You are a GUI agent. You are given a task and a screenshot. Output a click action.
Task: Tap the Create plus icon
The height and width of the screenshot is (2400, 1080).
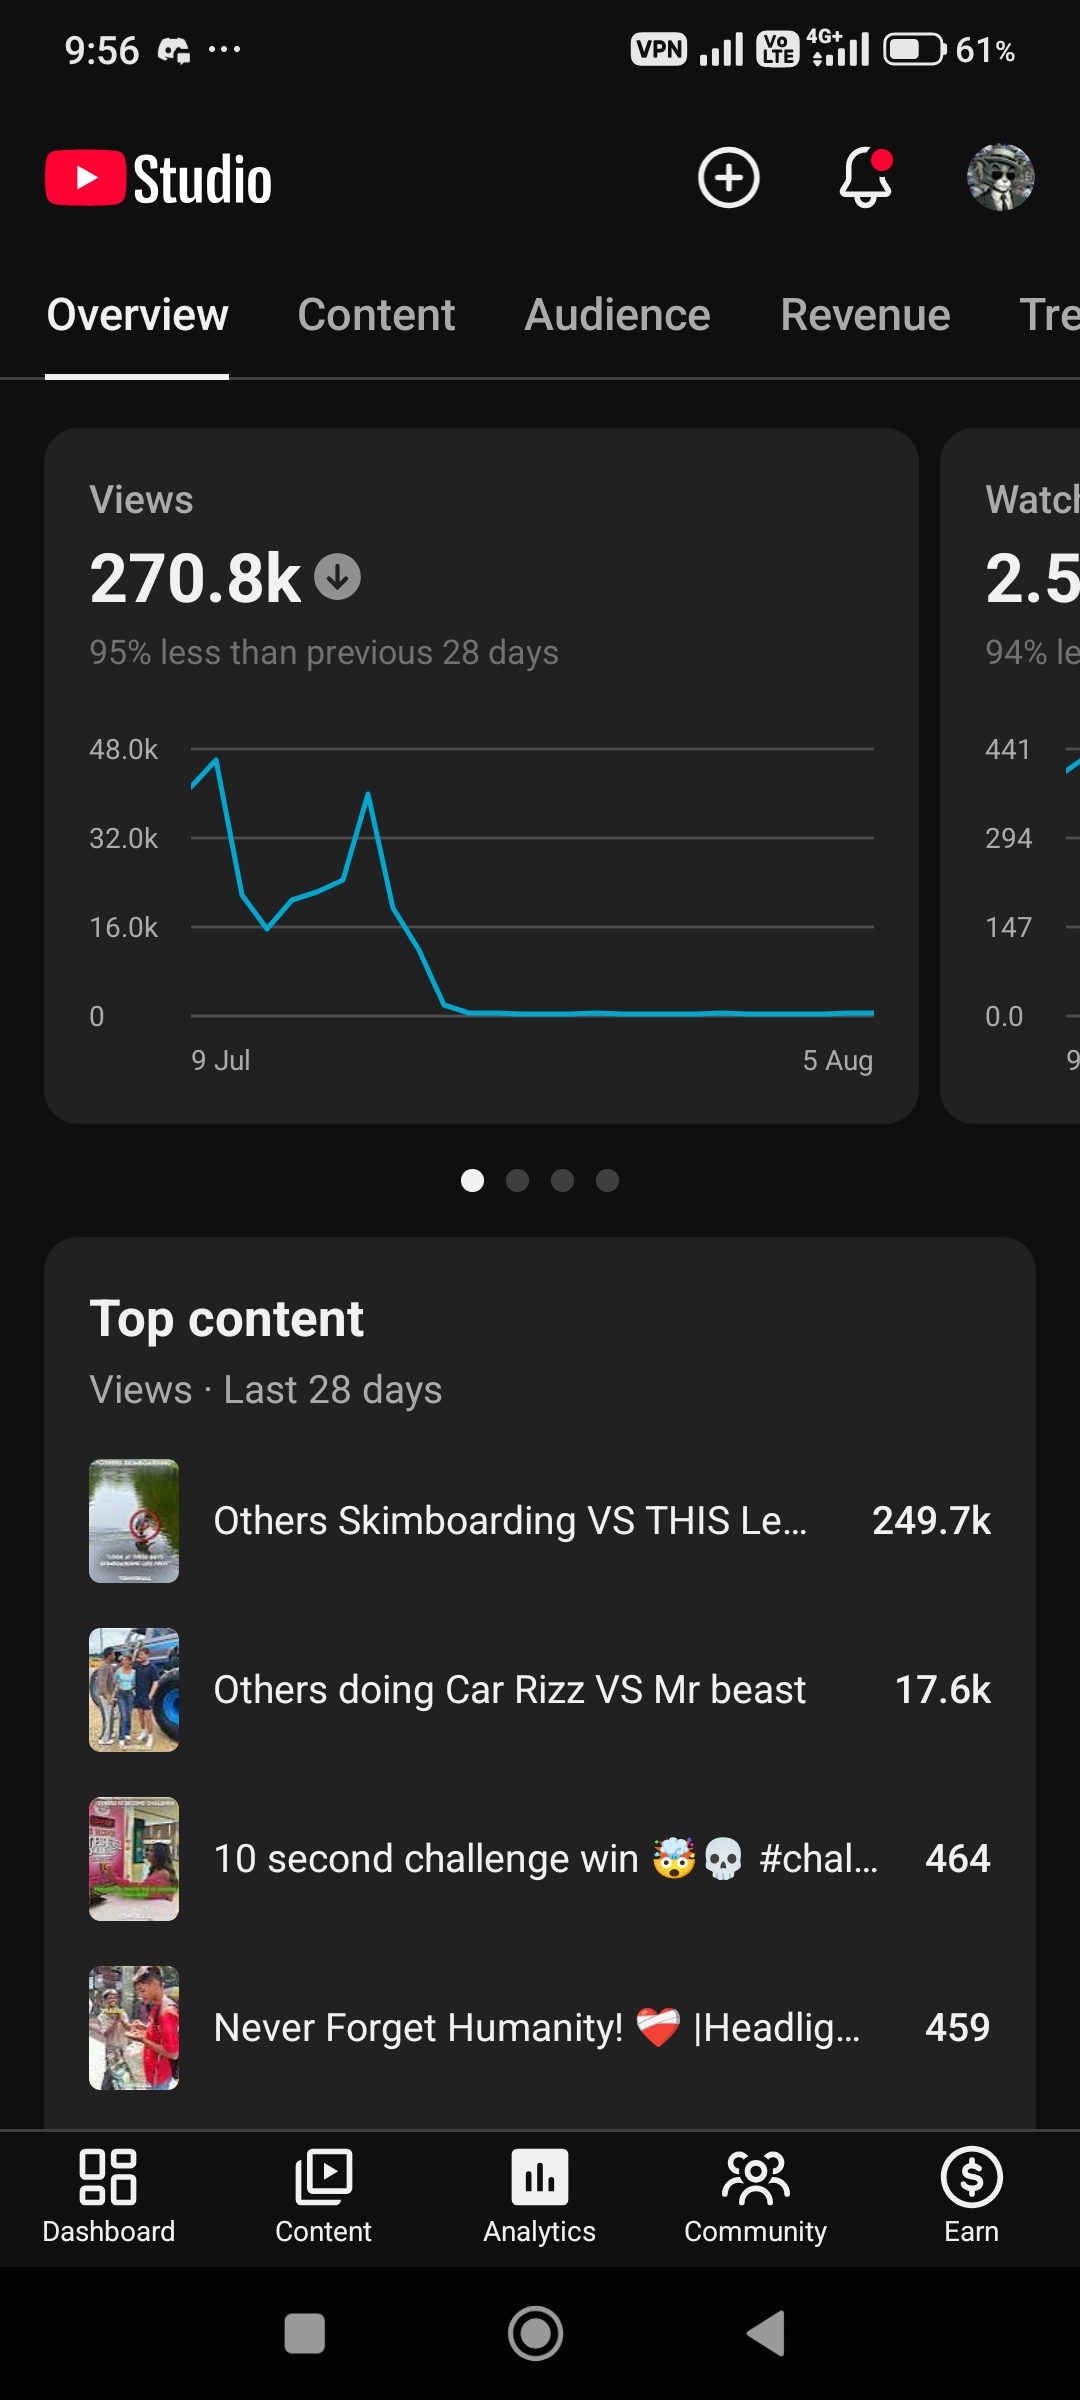click(x=728, y=178)
